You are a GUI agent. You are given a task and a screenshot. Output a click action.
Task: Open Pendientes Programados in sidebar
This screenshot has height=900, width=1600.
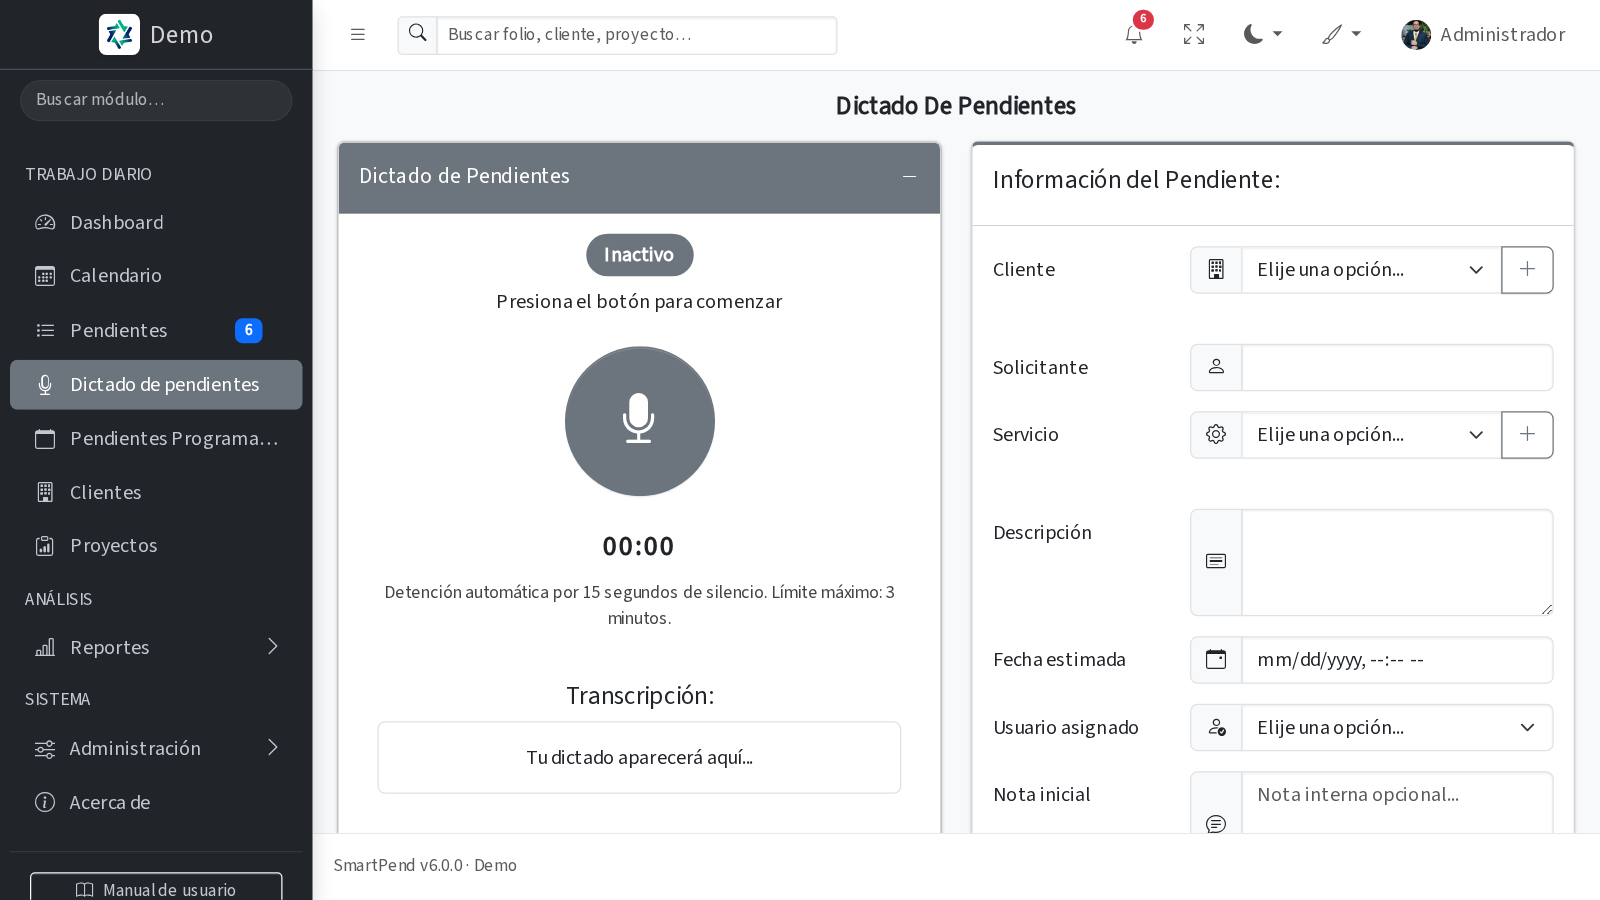(x=156, y=438)
